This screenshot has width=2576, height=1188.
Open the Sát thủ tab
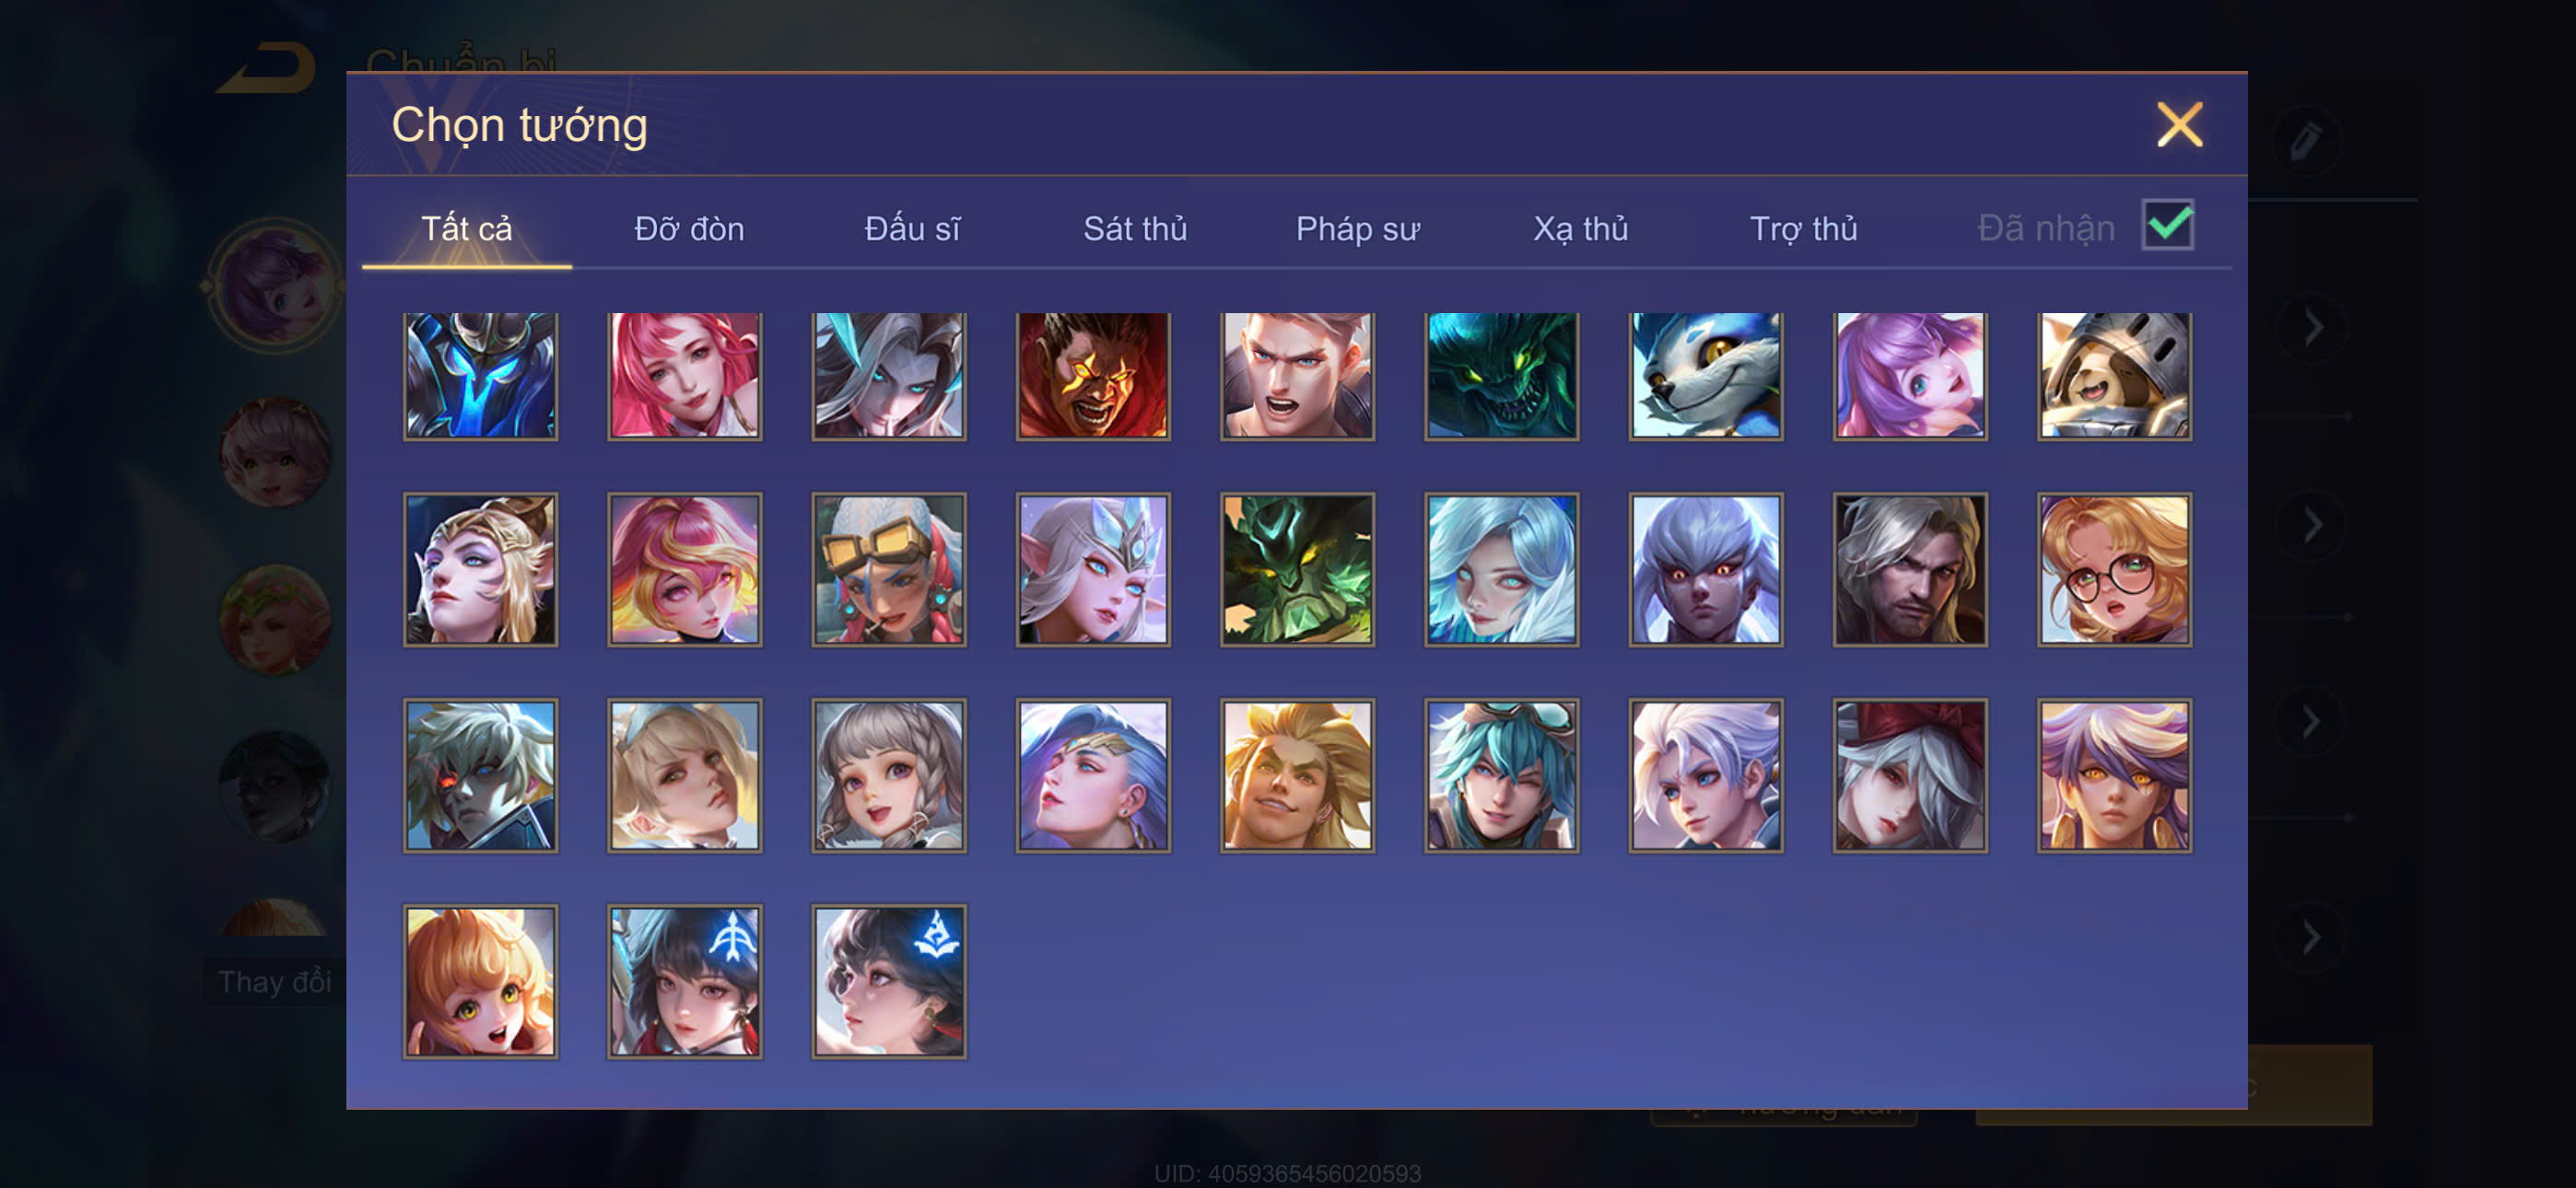(1135, 229)
